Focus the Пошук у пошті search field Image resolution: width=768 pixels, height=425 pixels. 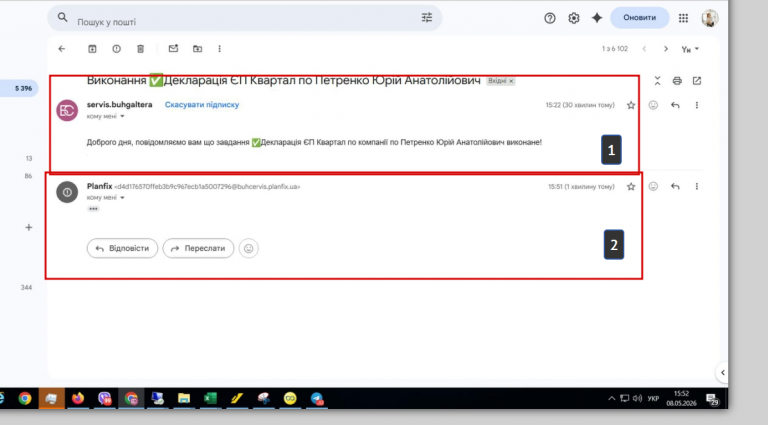click(245, 20)
